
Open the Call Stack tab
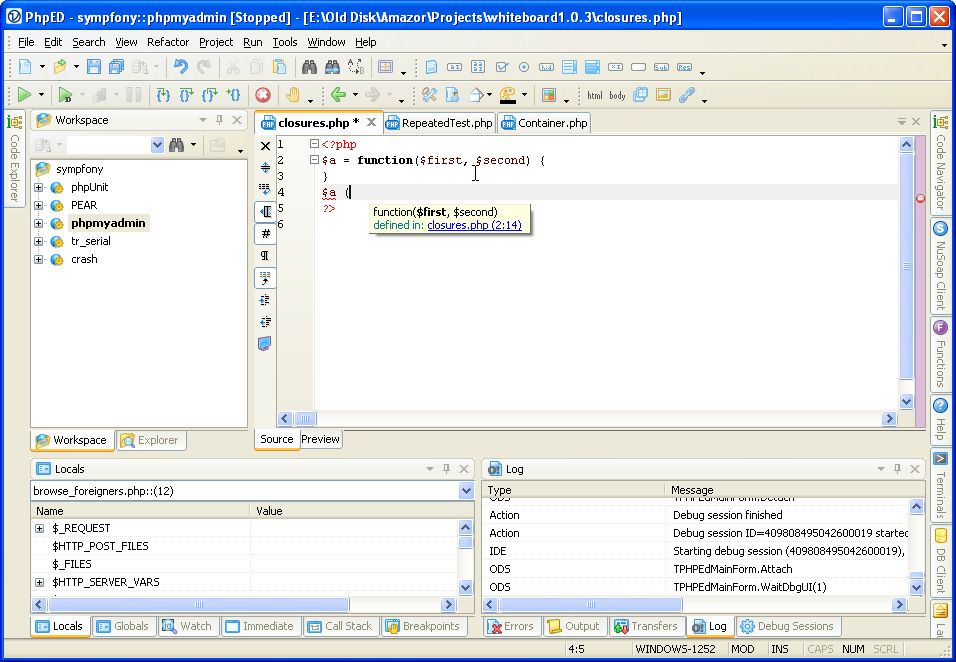click(x=340, y=626)
